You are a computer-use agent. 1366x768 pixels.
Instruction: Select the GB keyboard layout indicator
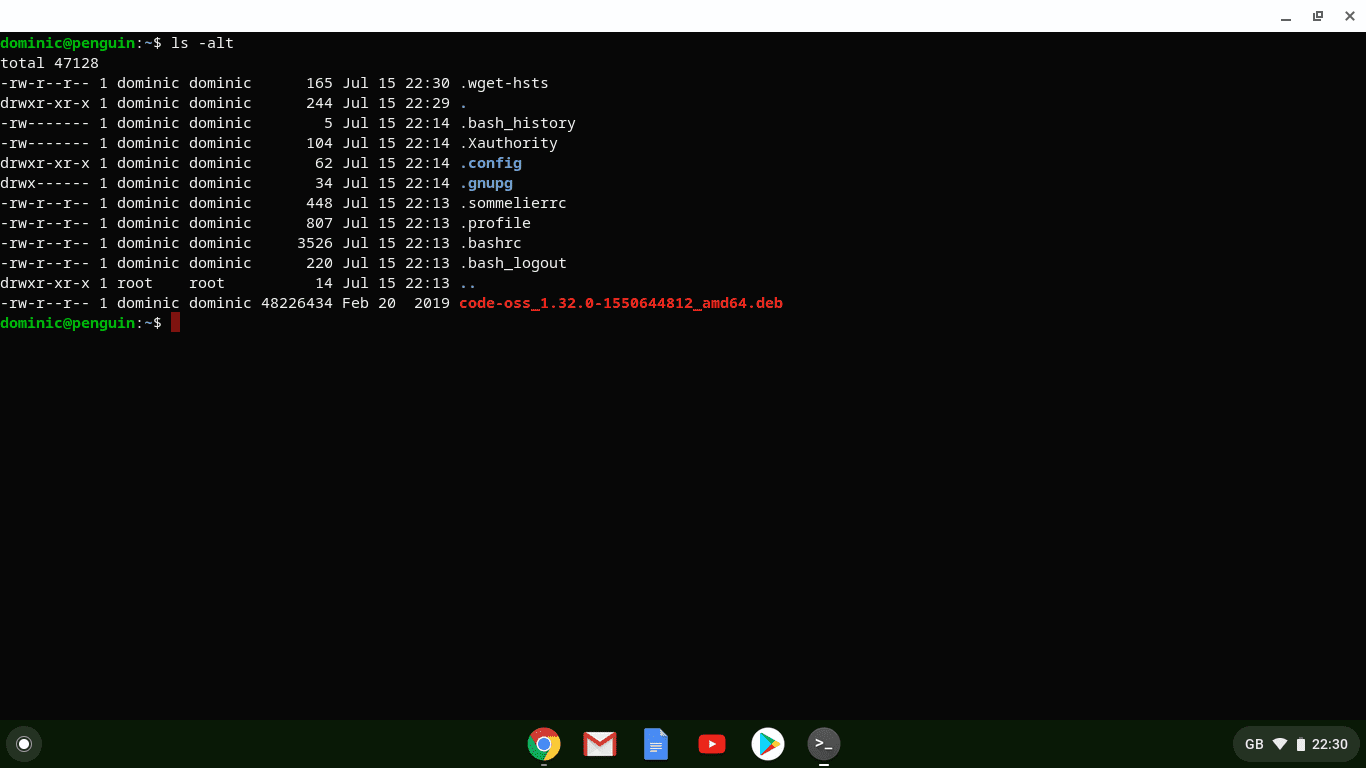(x=1253, y=744)
